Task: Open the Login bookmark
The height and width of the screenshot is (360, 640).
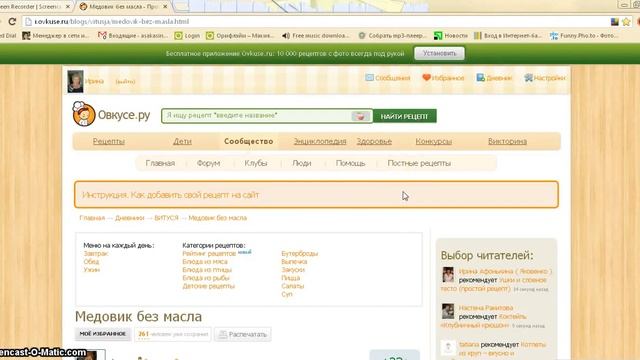Action: click(187, 36)
